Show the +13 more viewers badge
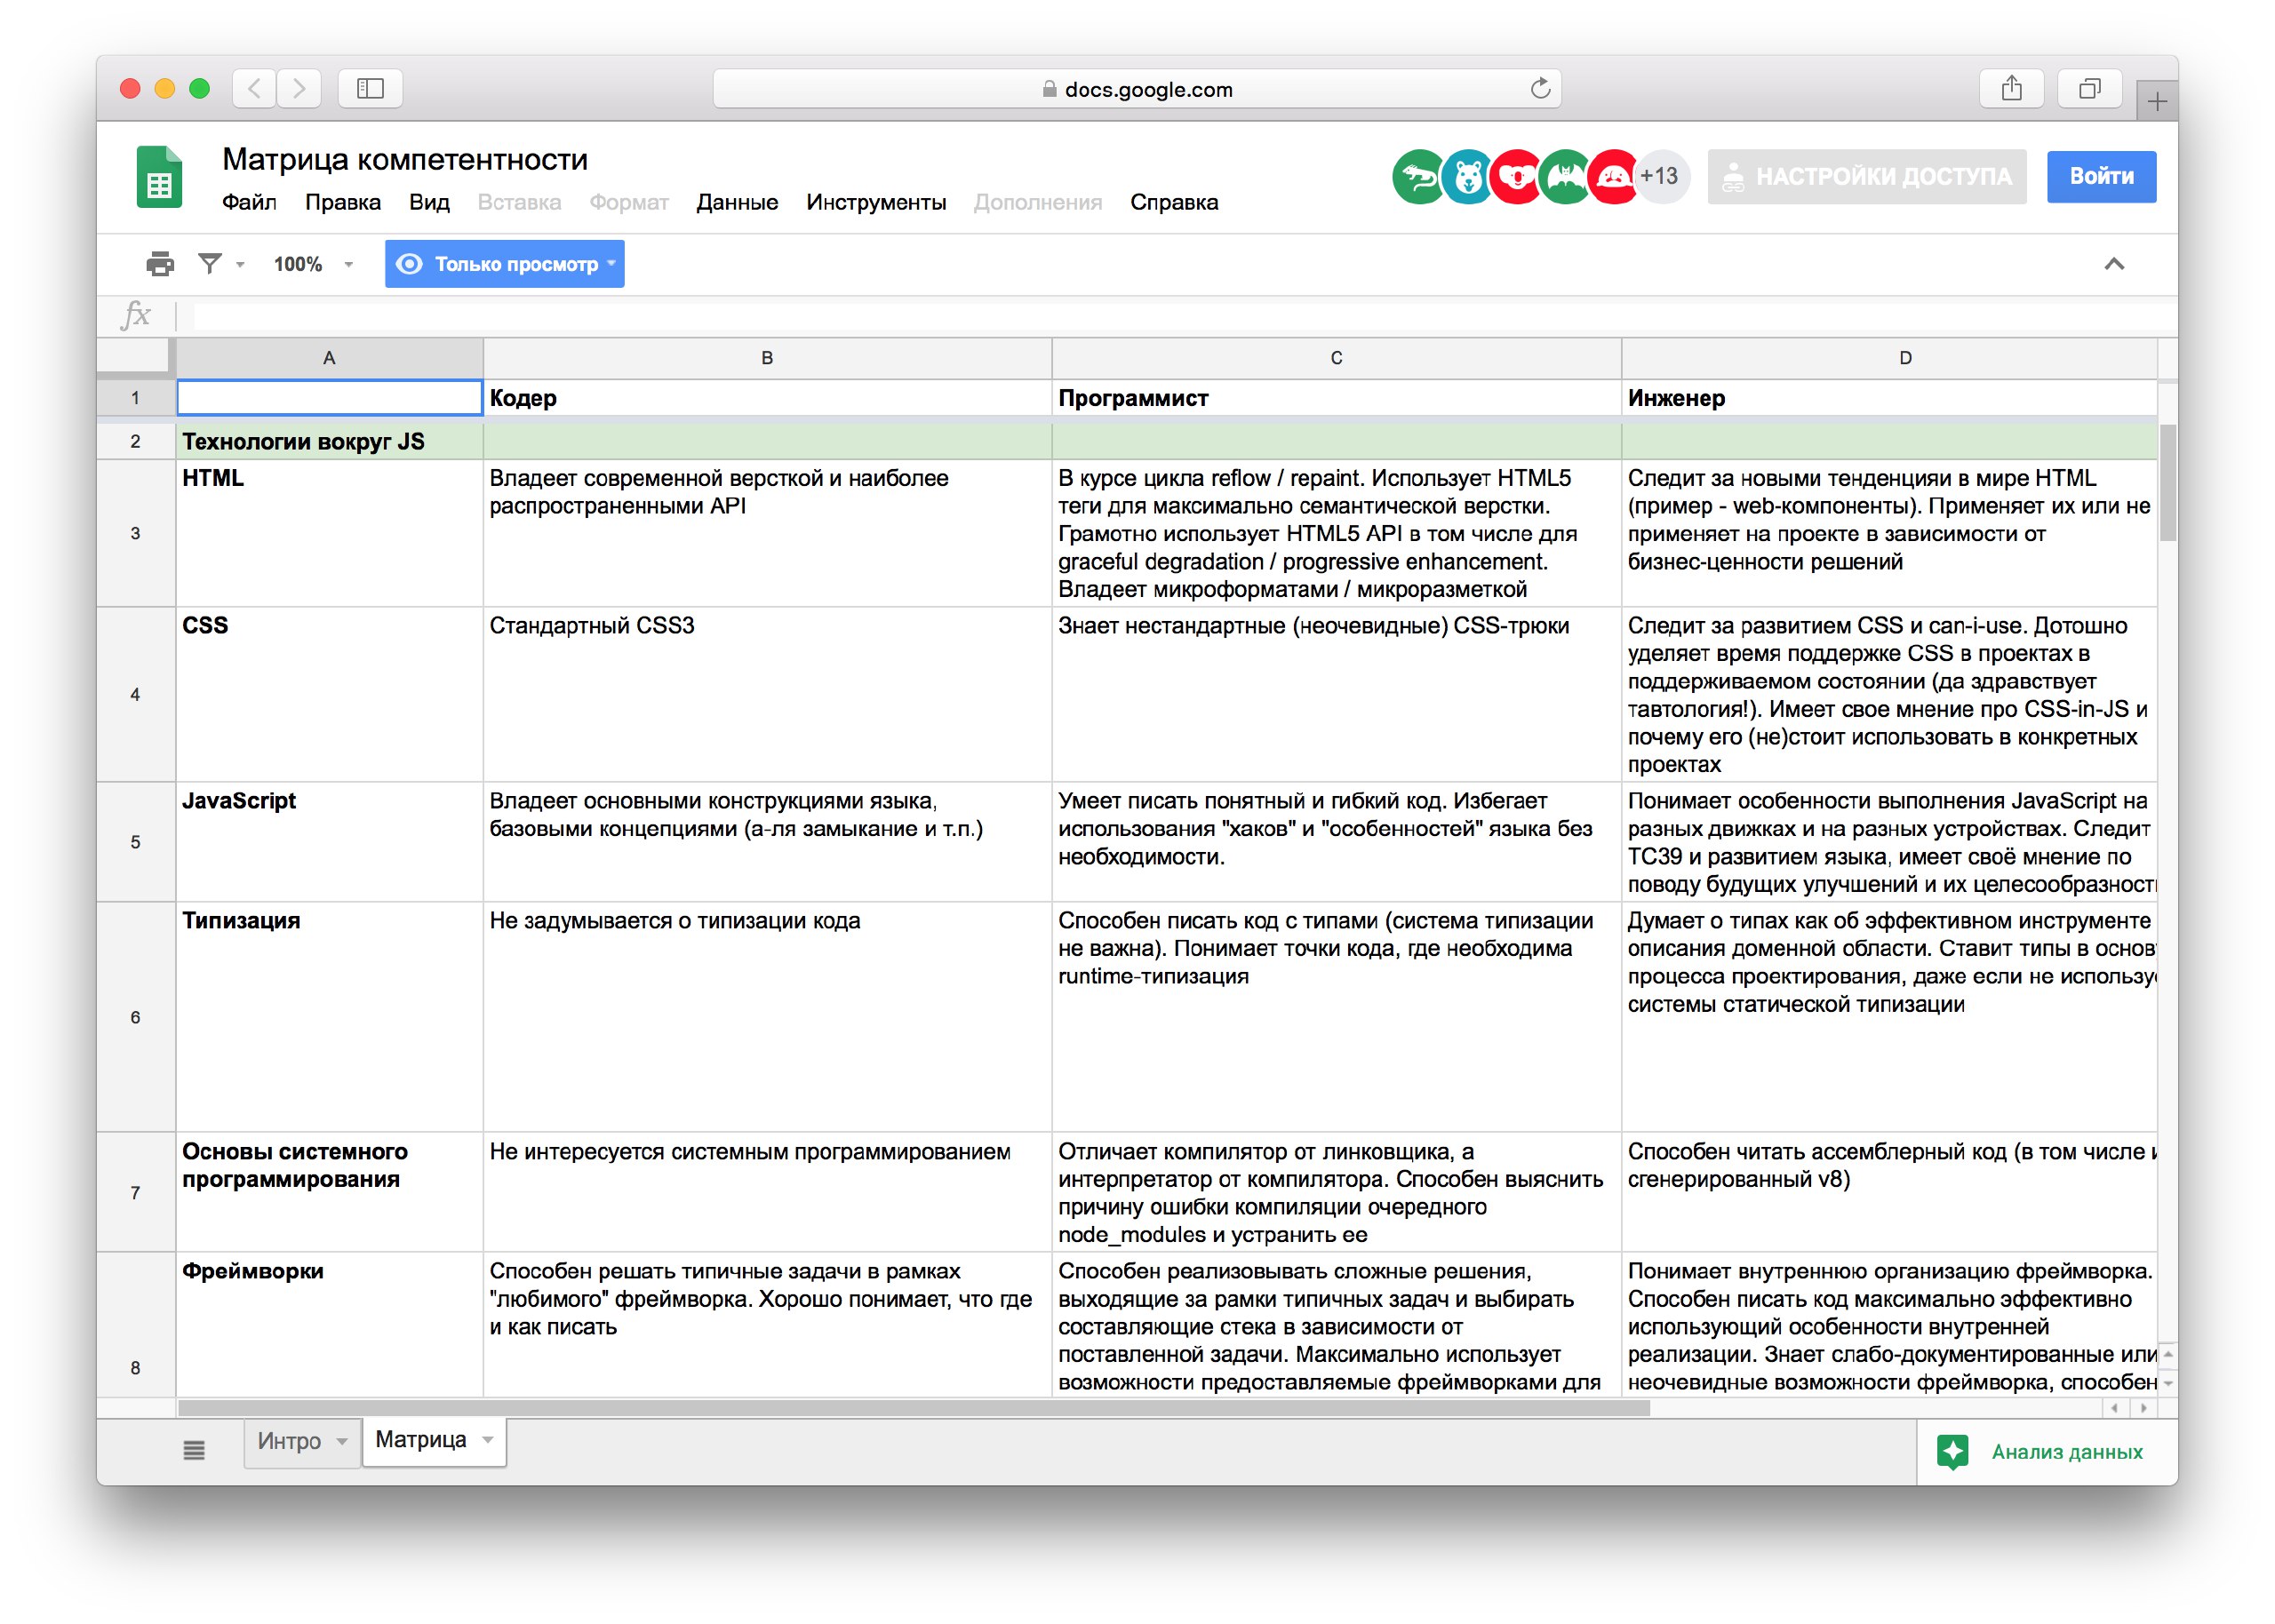Image resolution: width=2275 pixels, height=1624 pixels. 1662,177
